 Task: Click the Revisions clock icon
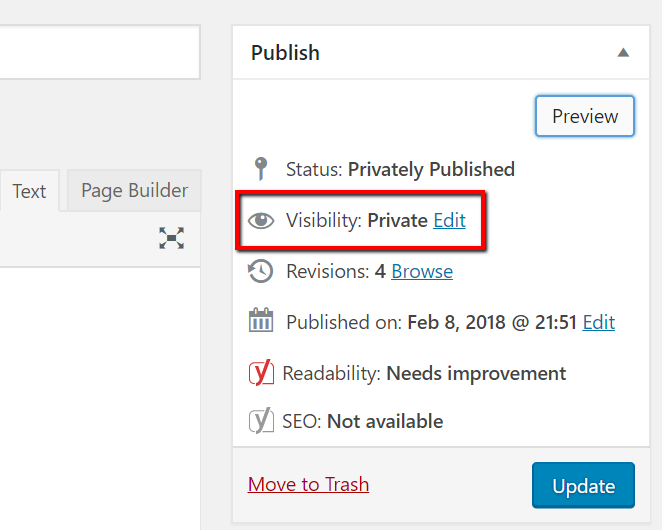(261, 271)
